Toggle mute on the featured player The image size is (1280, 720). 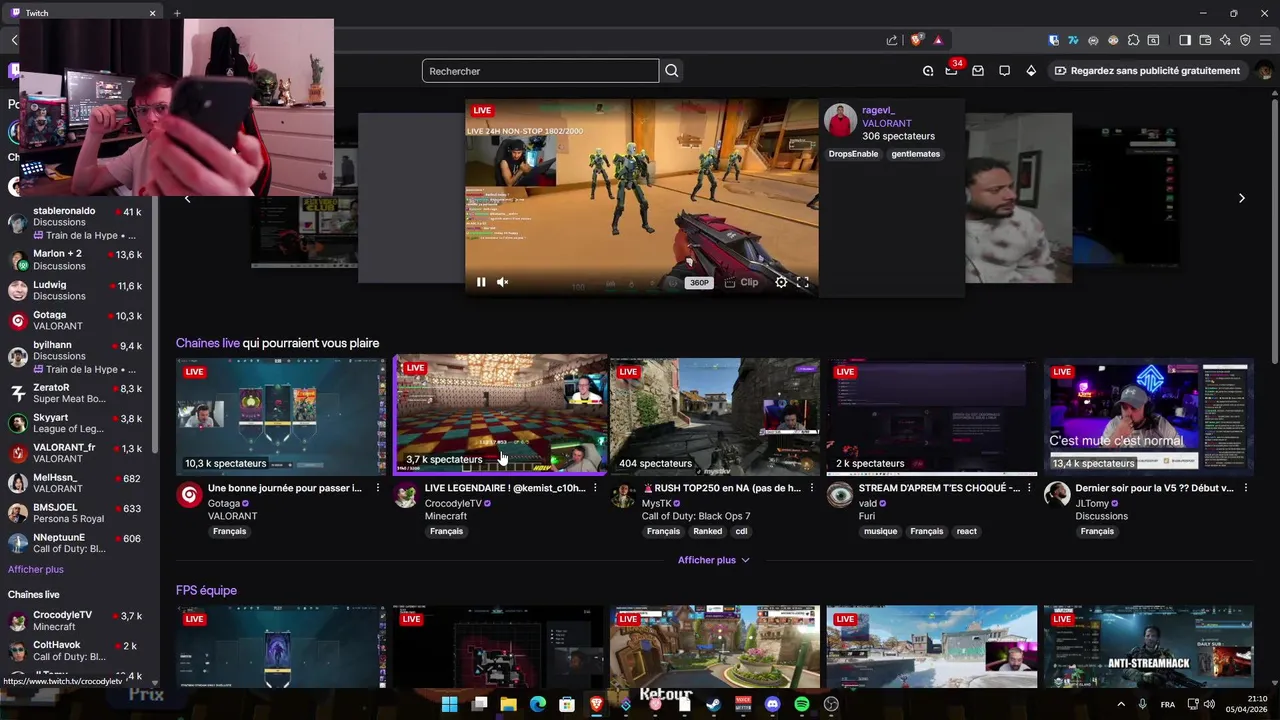click(x=503, y=282)
